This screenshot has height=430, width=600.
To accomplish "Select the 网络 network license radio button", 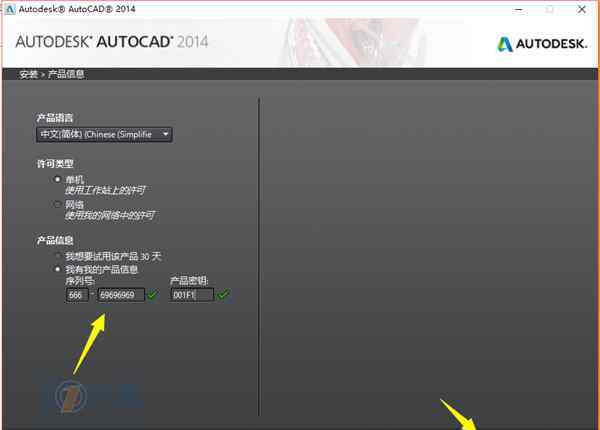I will point(57,204).
